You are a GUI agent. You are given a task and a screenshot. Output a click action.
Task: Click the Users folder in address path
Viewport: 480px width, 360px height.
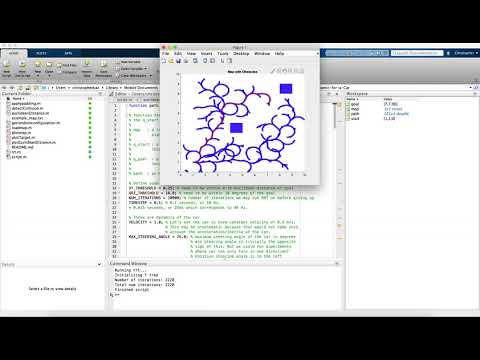[x=61, y=88]
